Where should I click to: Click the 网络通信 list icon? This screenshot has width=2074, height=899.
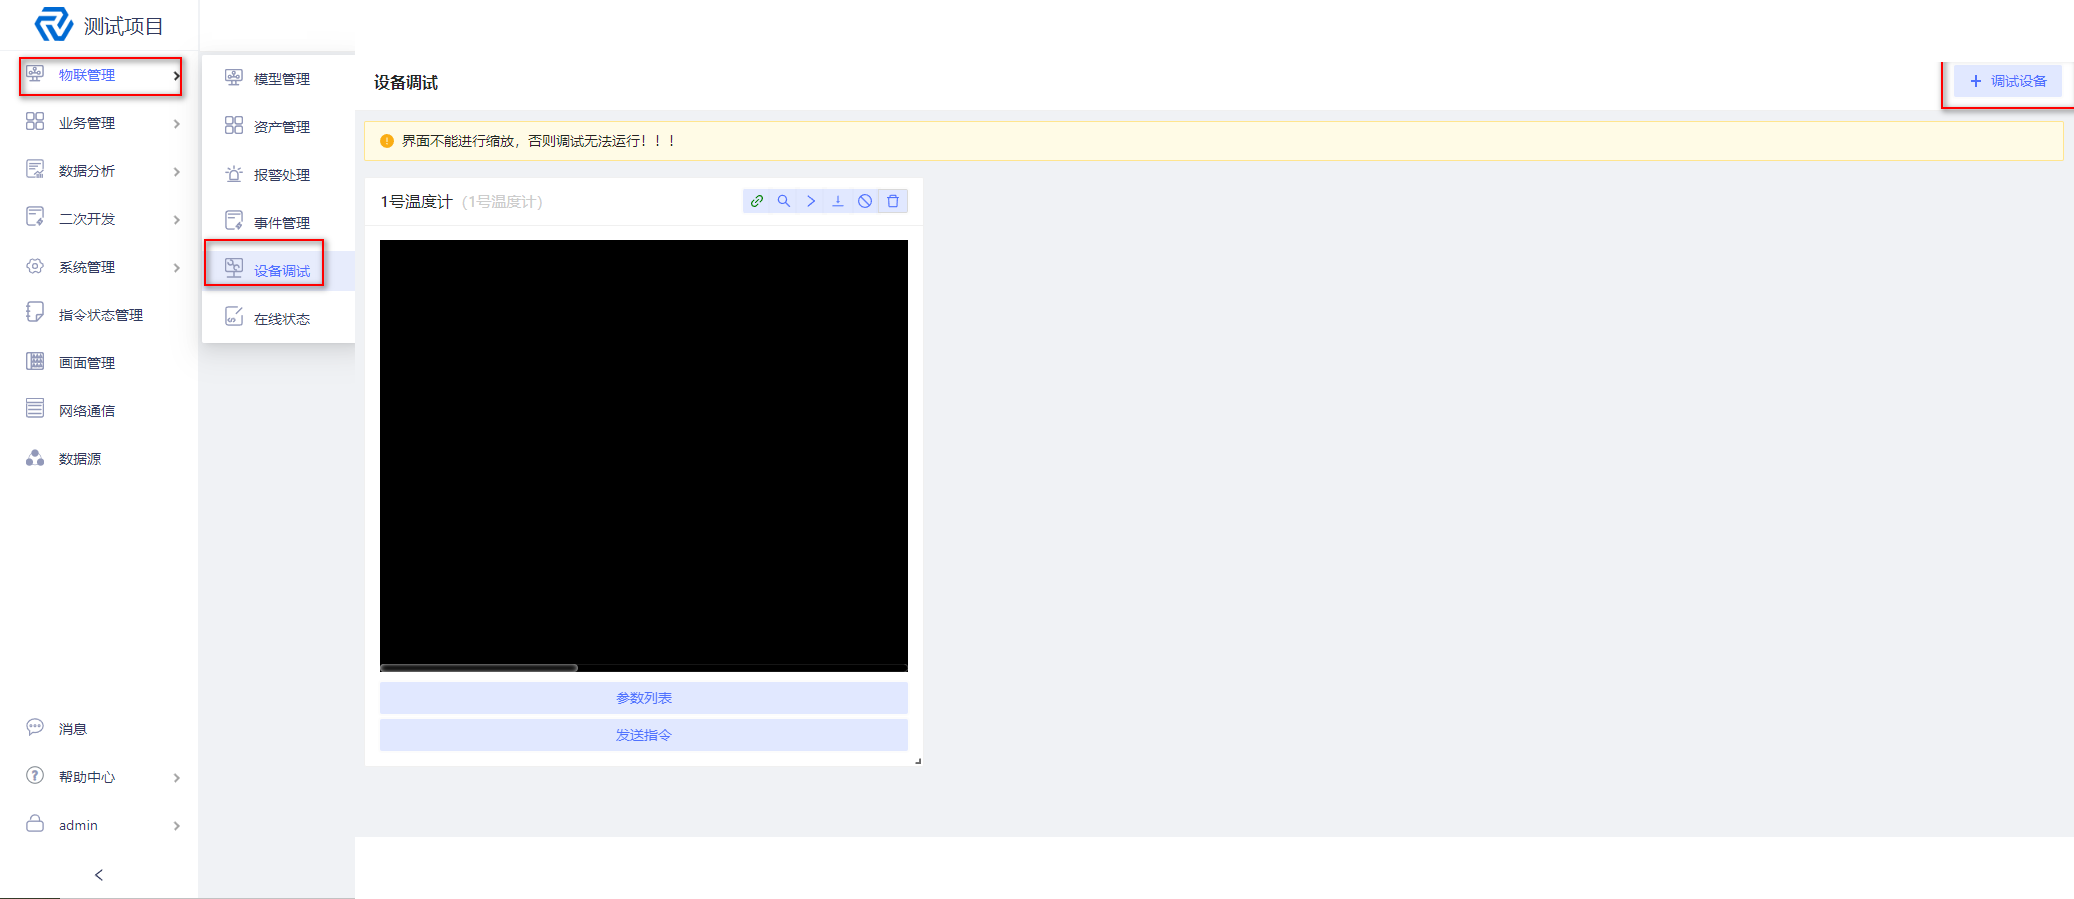pyautogui.click(x=35, y=409)
